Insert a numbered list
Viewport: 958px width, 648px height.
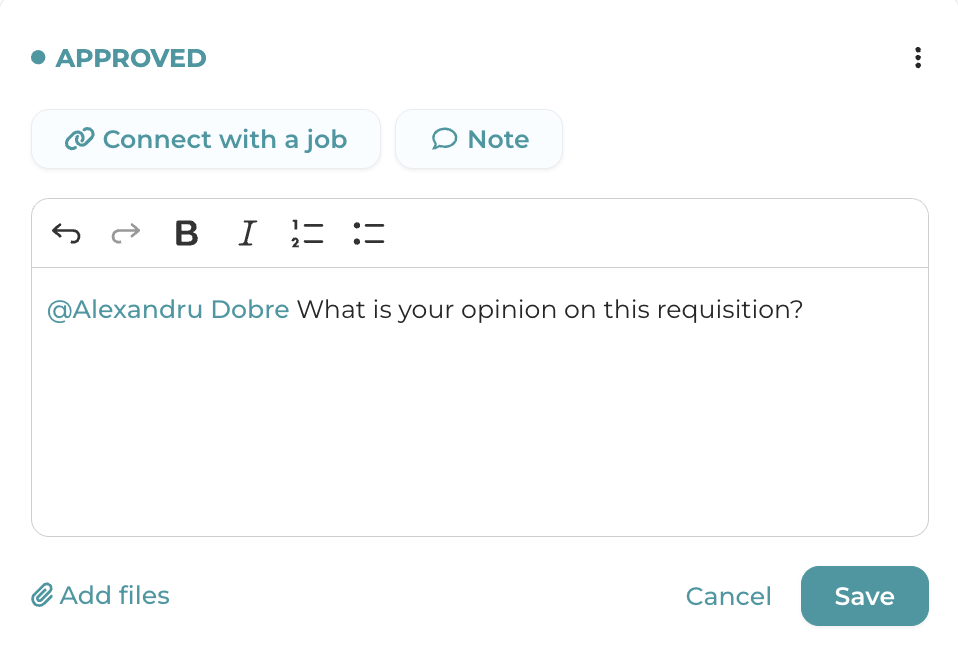pyautogui.click(x=307, y=234)
